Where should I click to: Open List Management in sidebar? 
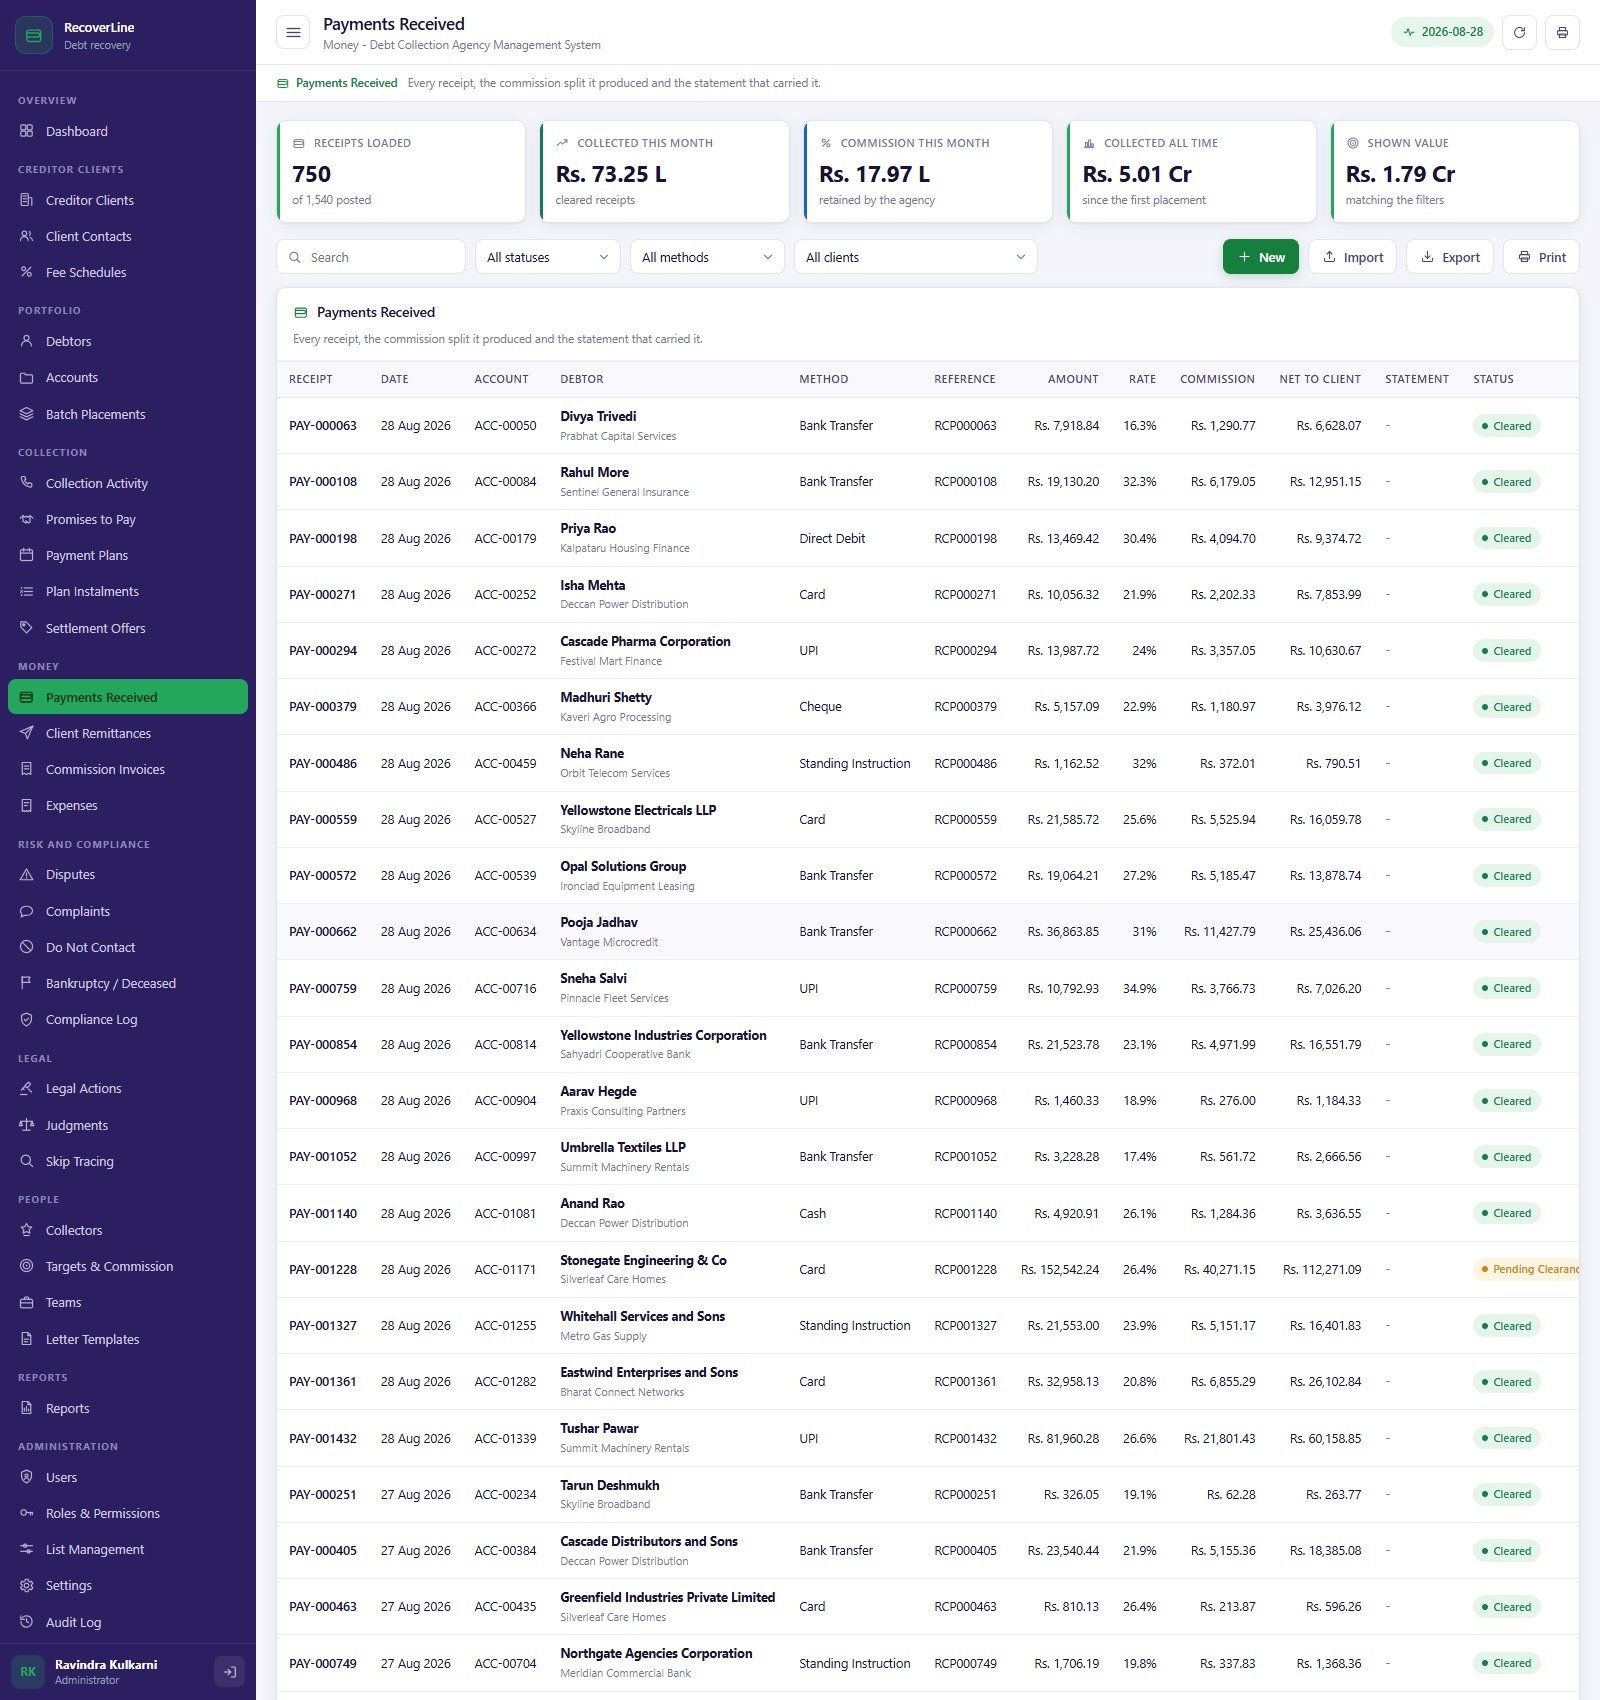pos(128,1549)
